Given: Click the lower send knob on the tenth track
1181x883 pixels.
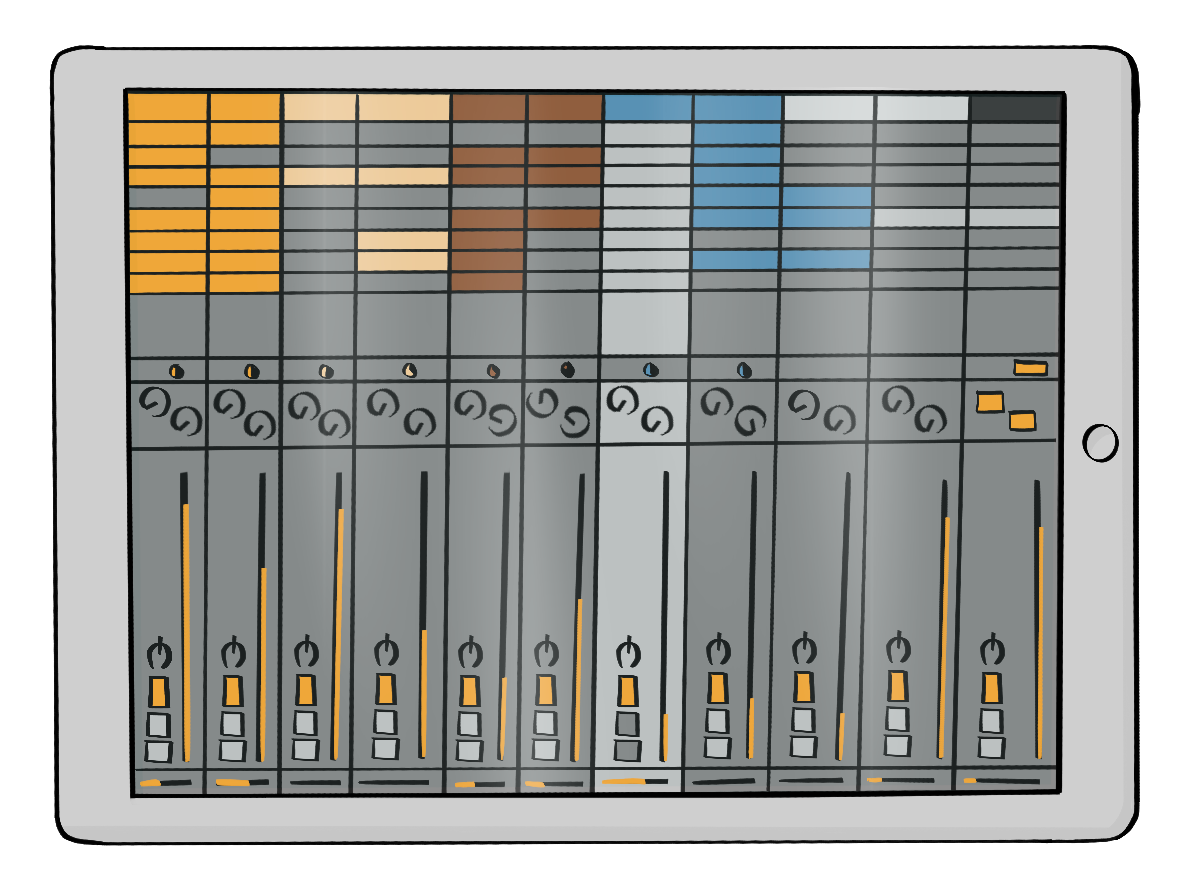Looking at the screenshot, I should click(x=930, y=417).
